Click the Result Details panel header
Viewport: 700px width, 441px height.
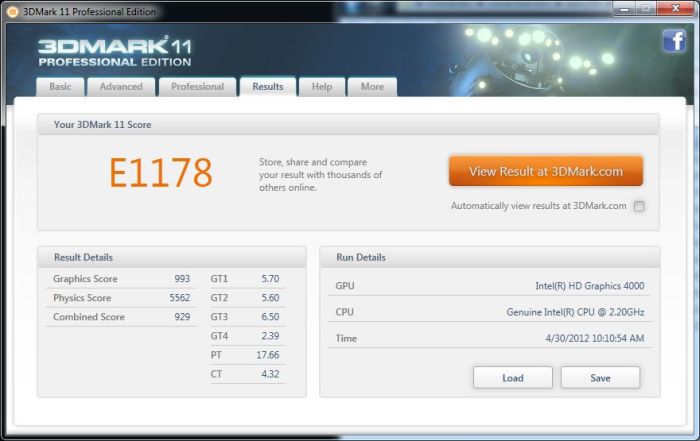click(x=172, y=258)
